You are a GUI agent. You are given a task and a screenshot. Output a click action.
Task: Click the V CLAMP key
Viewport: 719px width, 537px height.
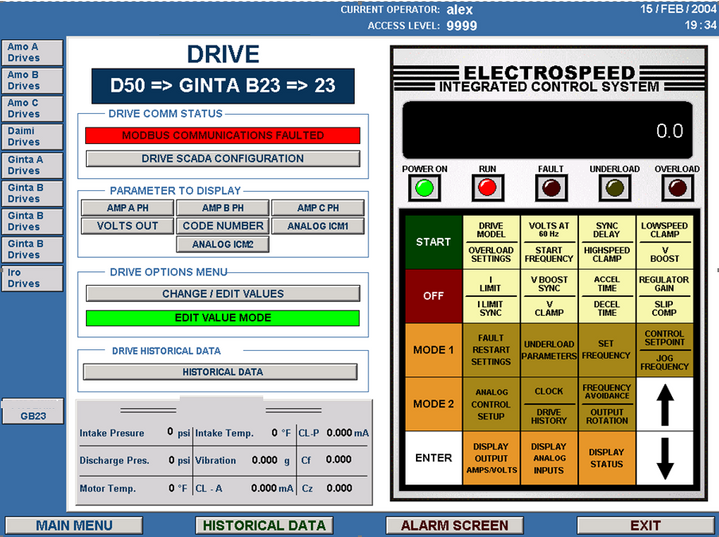coord(549,309)
